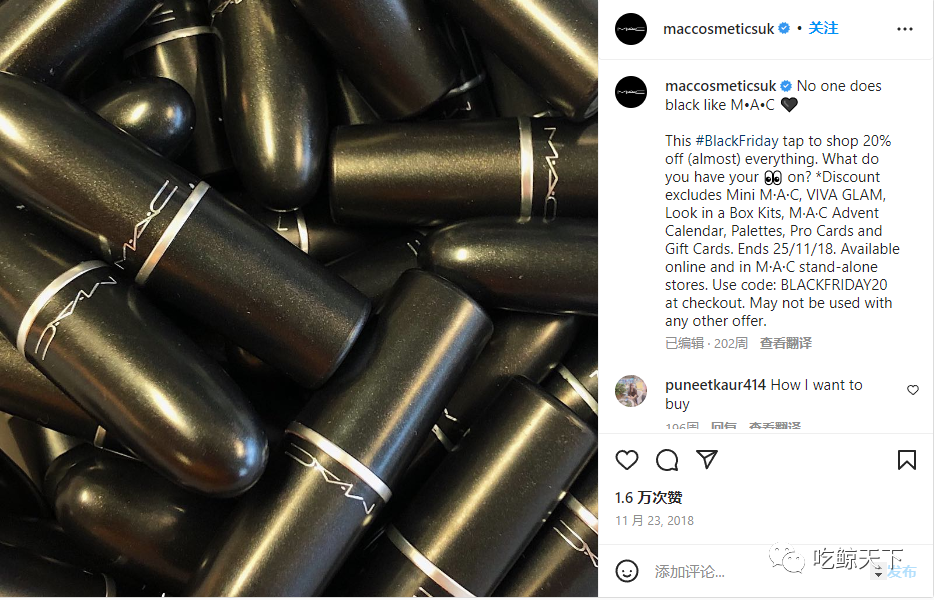934x600 pixels.
Task: Save post with bookmark icon
Action: tap(907, 460)
